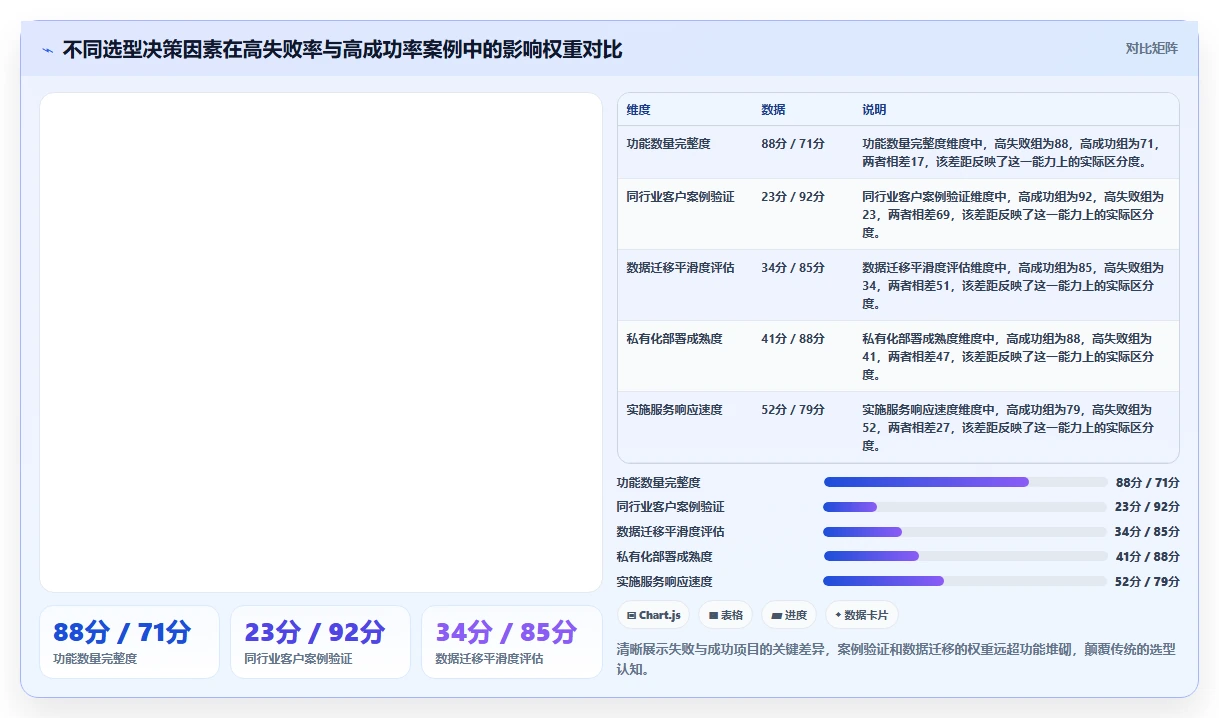This screenshot has width=1219, height=718.
Task: Click table data value 34分 / 85分
Action: point(793,268)
